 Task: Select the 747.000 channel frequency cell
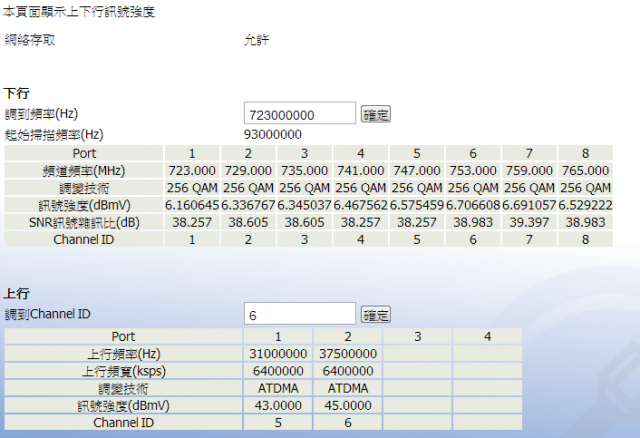[417, 171]
